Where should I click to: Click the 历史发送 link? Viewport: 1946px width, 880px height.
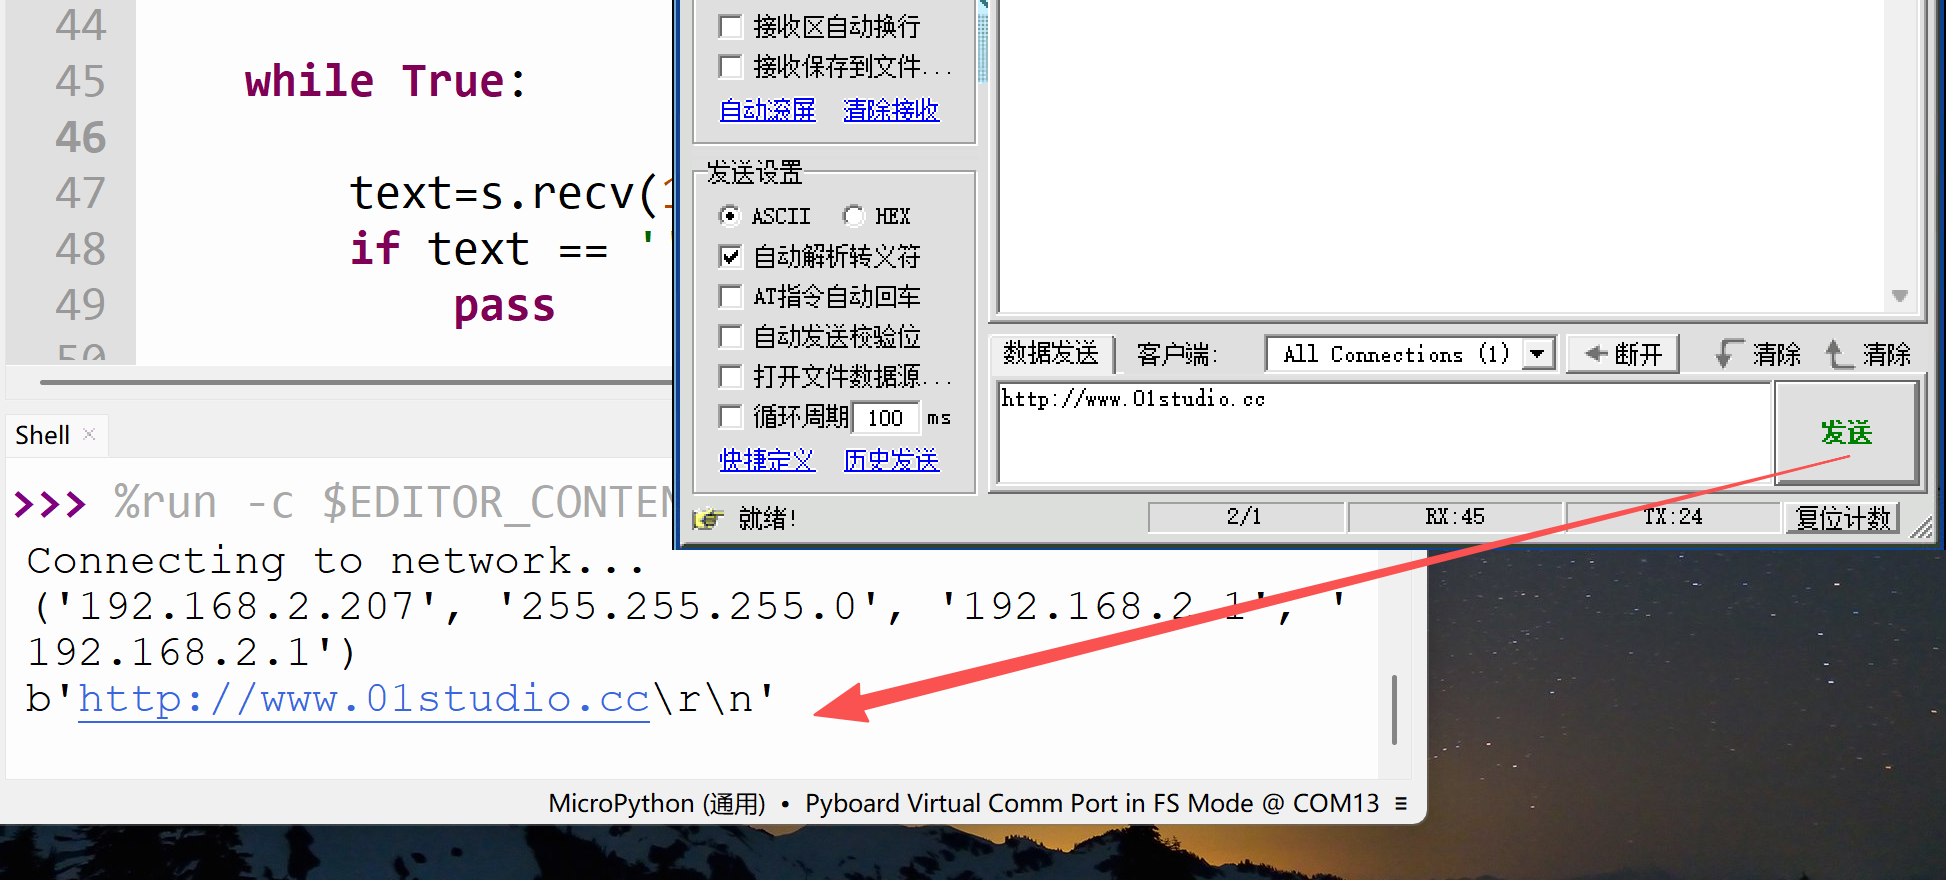[x=891, y=460]
